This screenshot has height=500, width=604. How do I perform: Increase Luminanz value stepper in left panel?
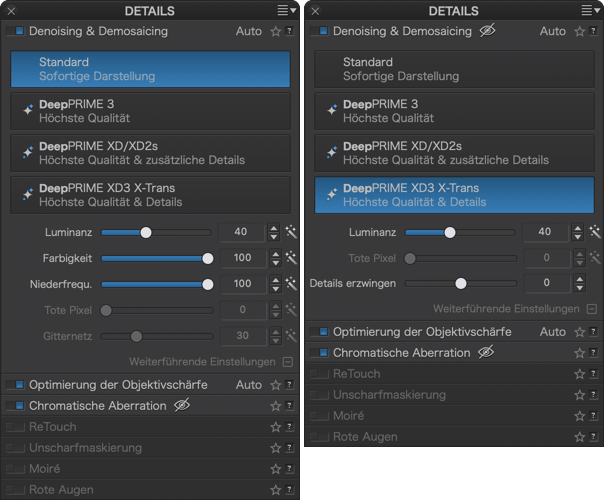pos(273,228)
